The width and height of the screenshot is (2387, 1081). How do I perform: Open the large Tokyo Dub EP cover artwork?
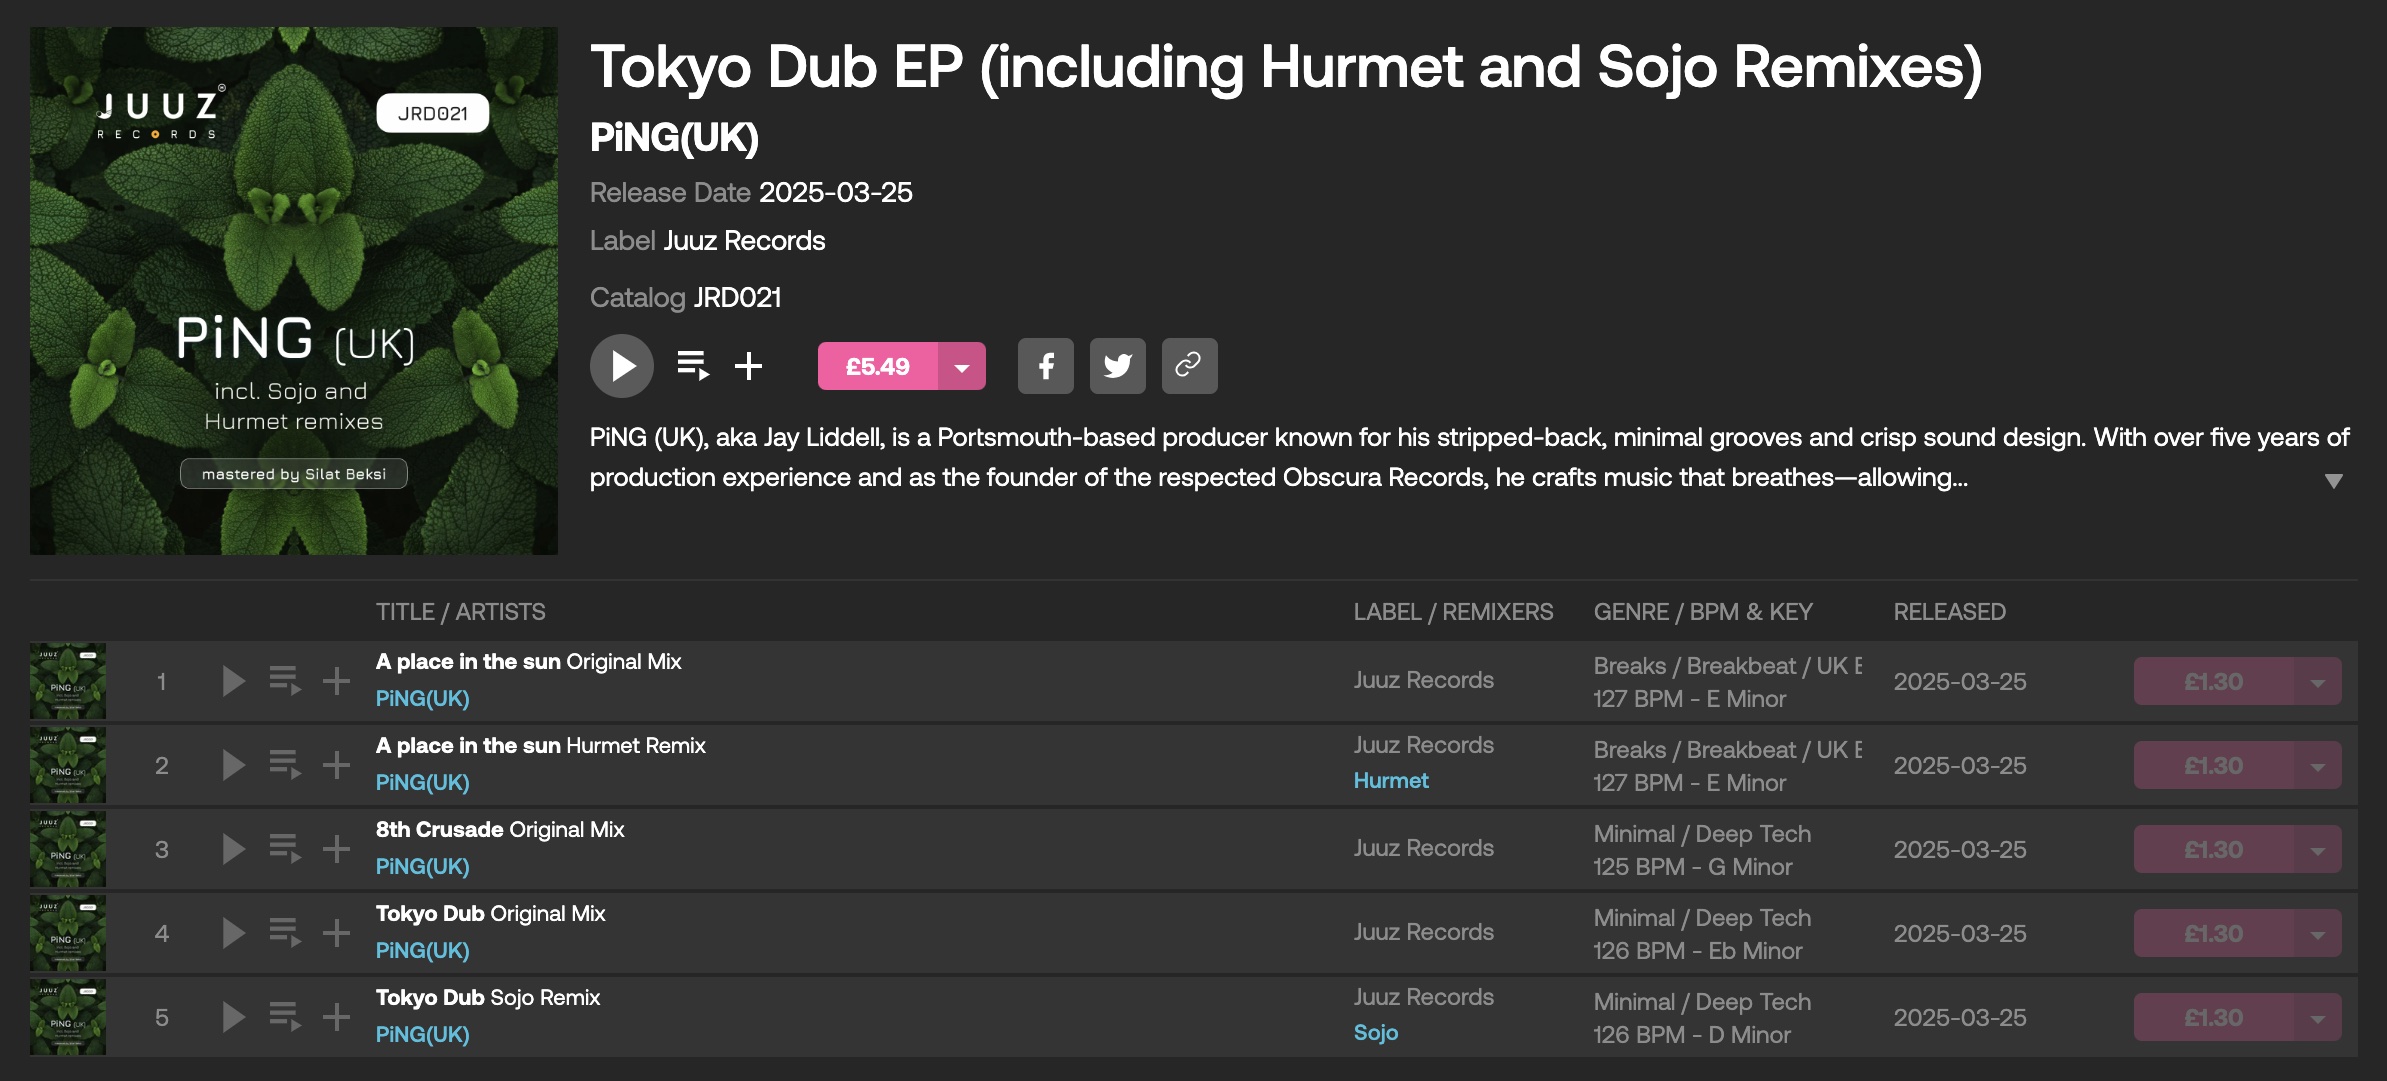pos(294,291)
